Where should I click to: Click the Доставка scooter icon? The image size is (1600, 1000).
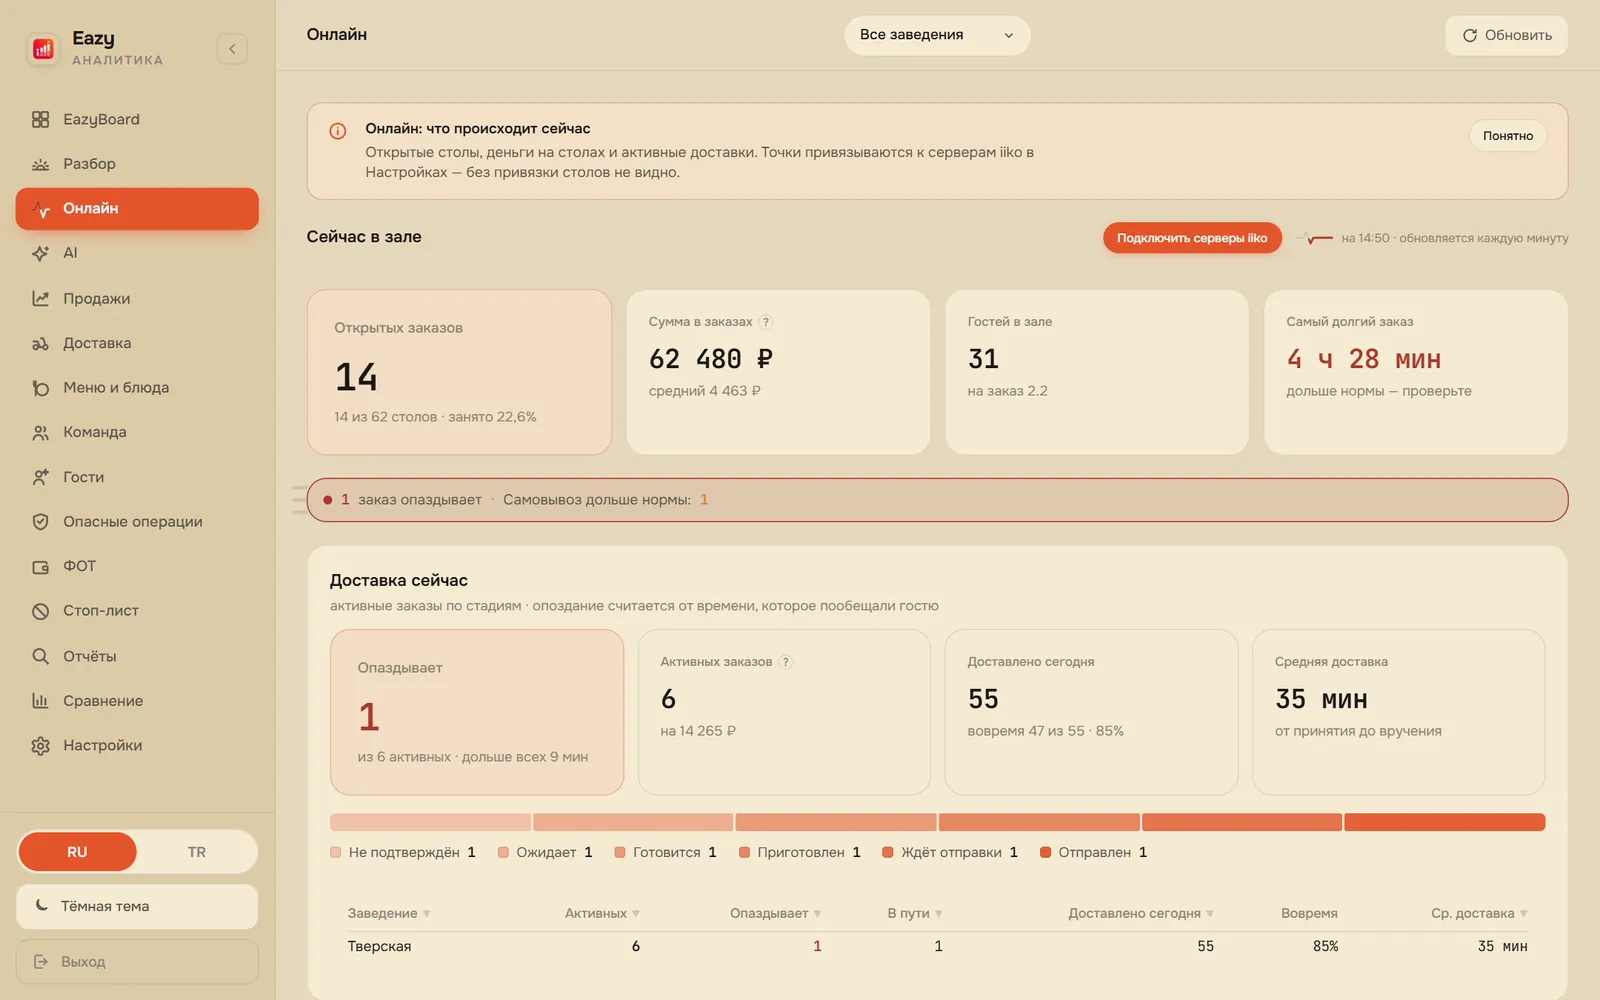tap(40, 343)
